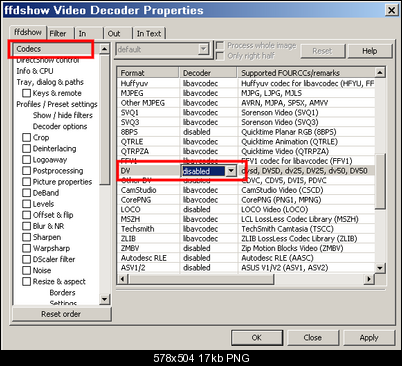This screenshot has height=366, width=402.
Task: Select Codecs in the left list
Action: (x=56, y=49)
